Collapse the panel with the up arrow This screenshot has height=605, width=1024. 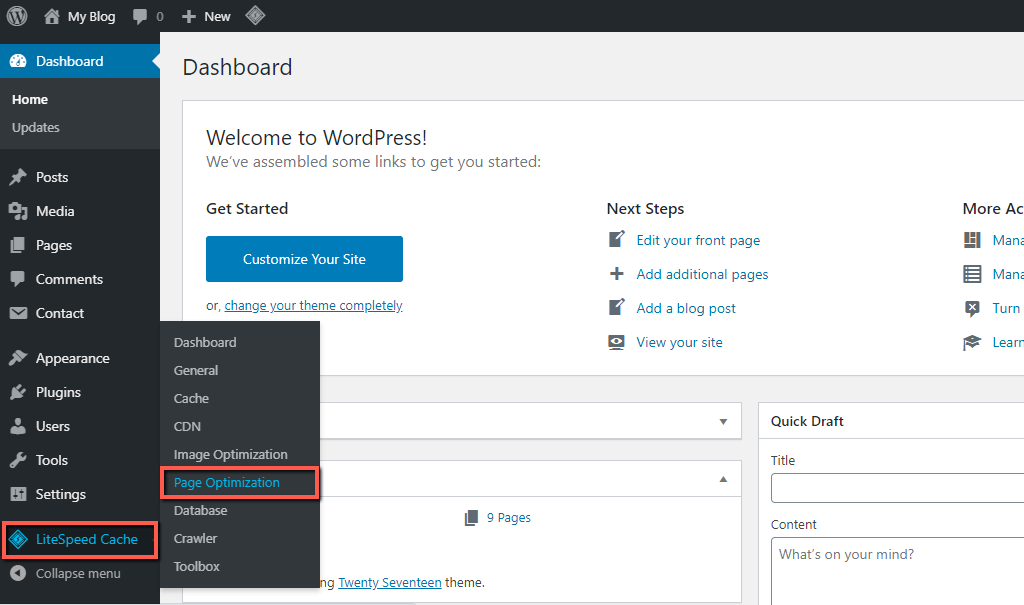[x=723, y=480]
